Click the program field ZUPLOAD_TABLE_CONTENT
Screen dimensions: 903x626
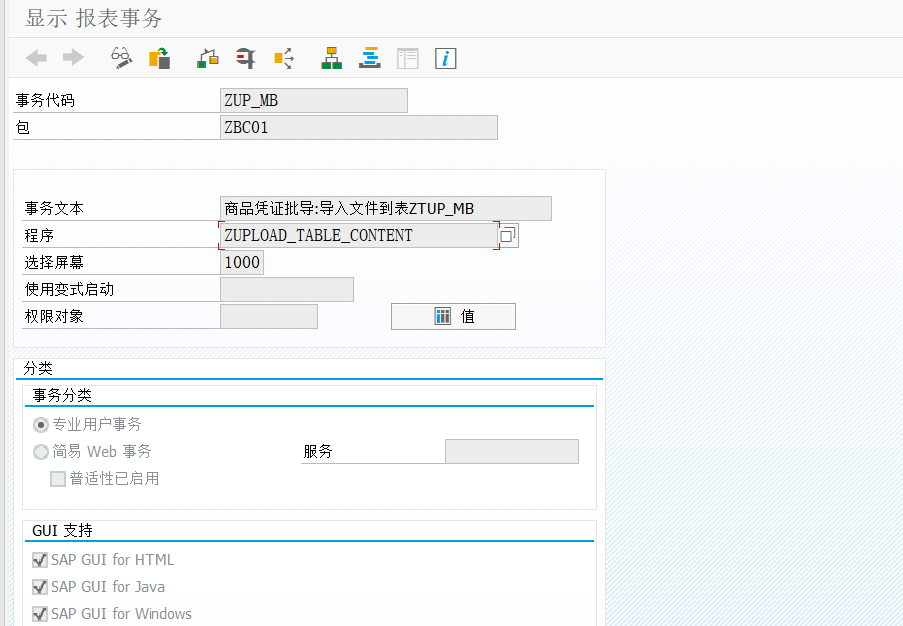pos(359,235)
